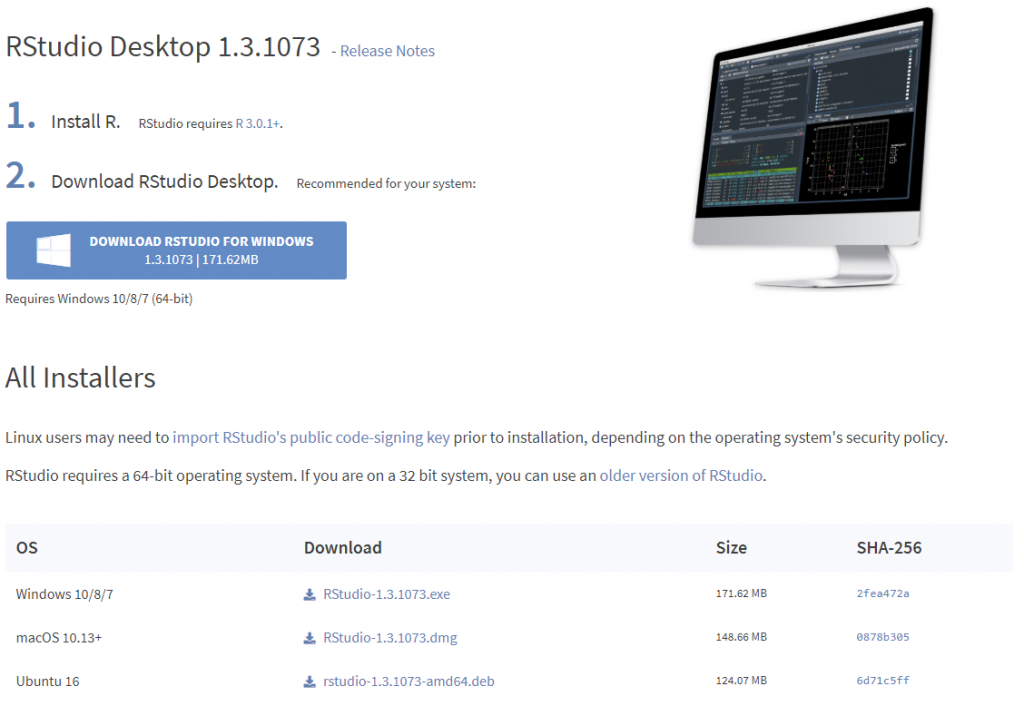Click the OS column header
Image resolution: width=1024 pixels, height=706 pixels.
[x=27, y=548]
